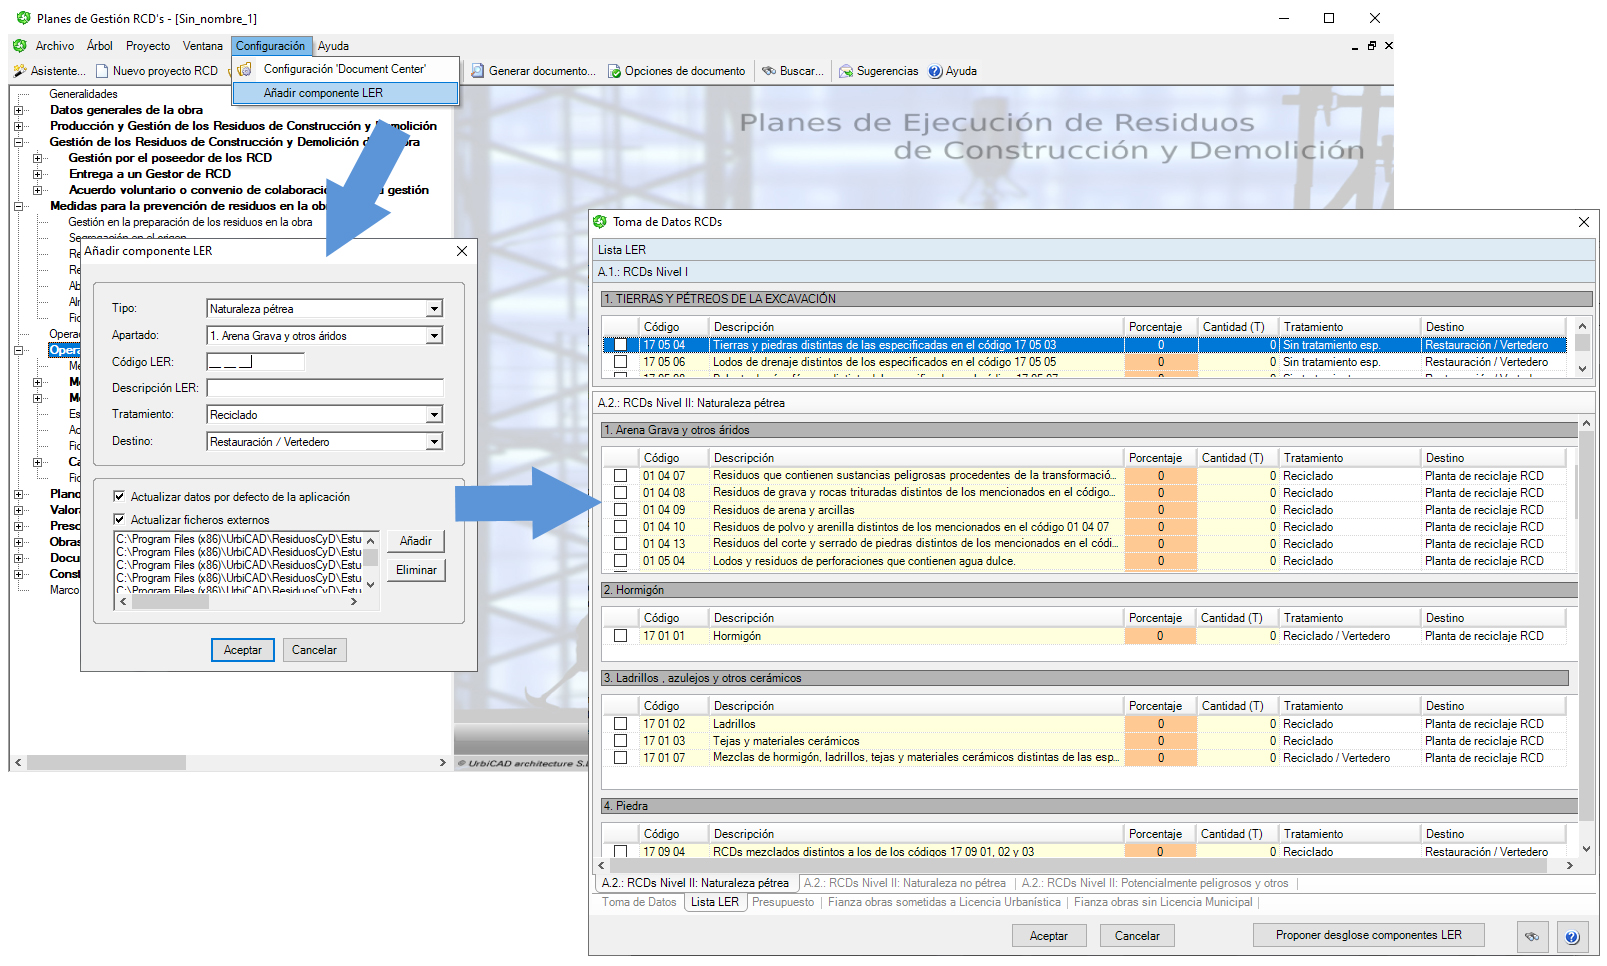The height and width of the screenshot is (966, 1607).
Task: Click the file list horizontal scrollbar
Action: 238,602
